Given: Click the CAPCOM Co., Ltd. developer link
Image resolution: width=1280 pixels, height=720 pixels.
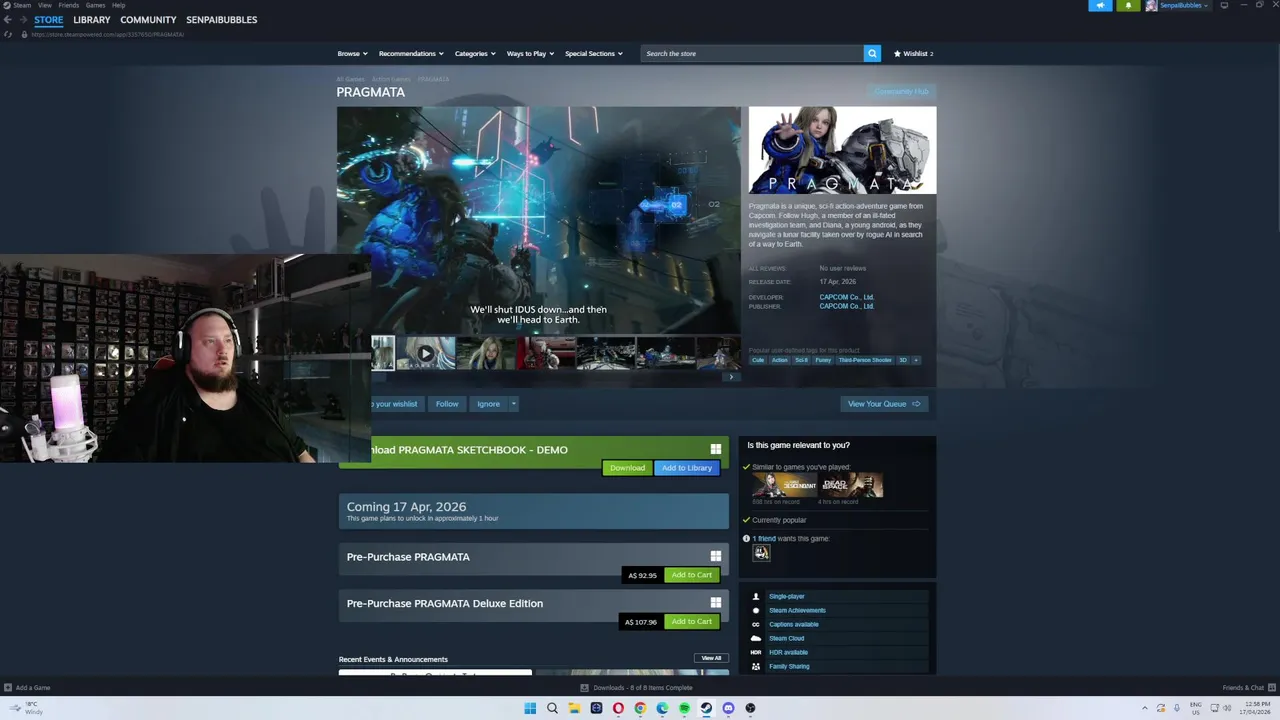Looking at the screenshot, I should (847, 297).
